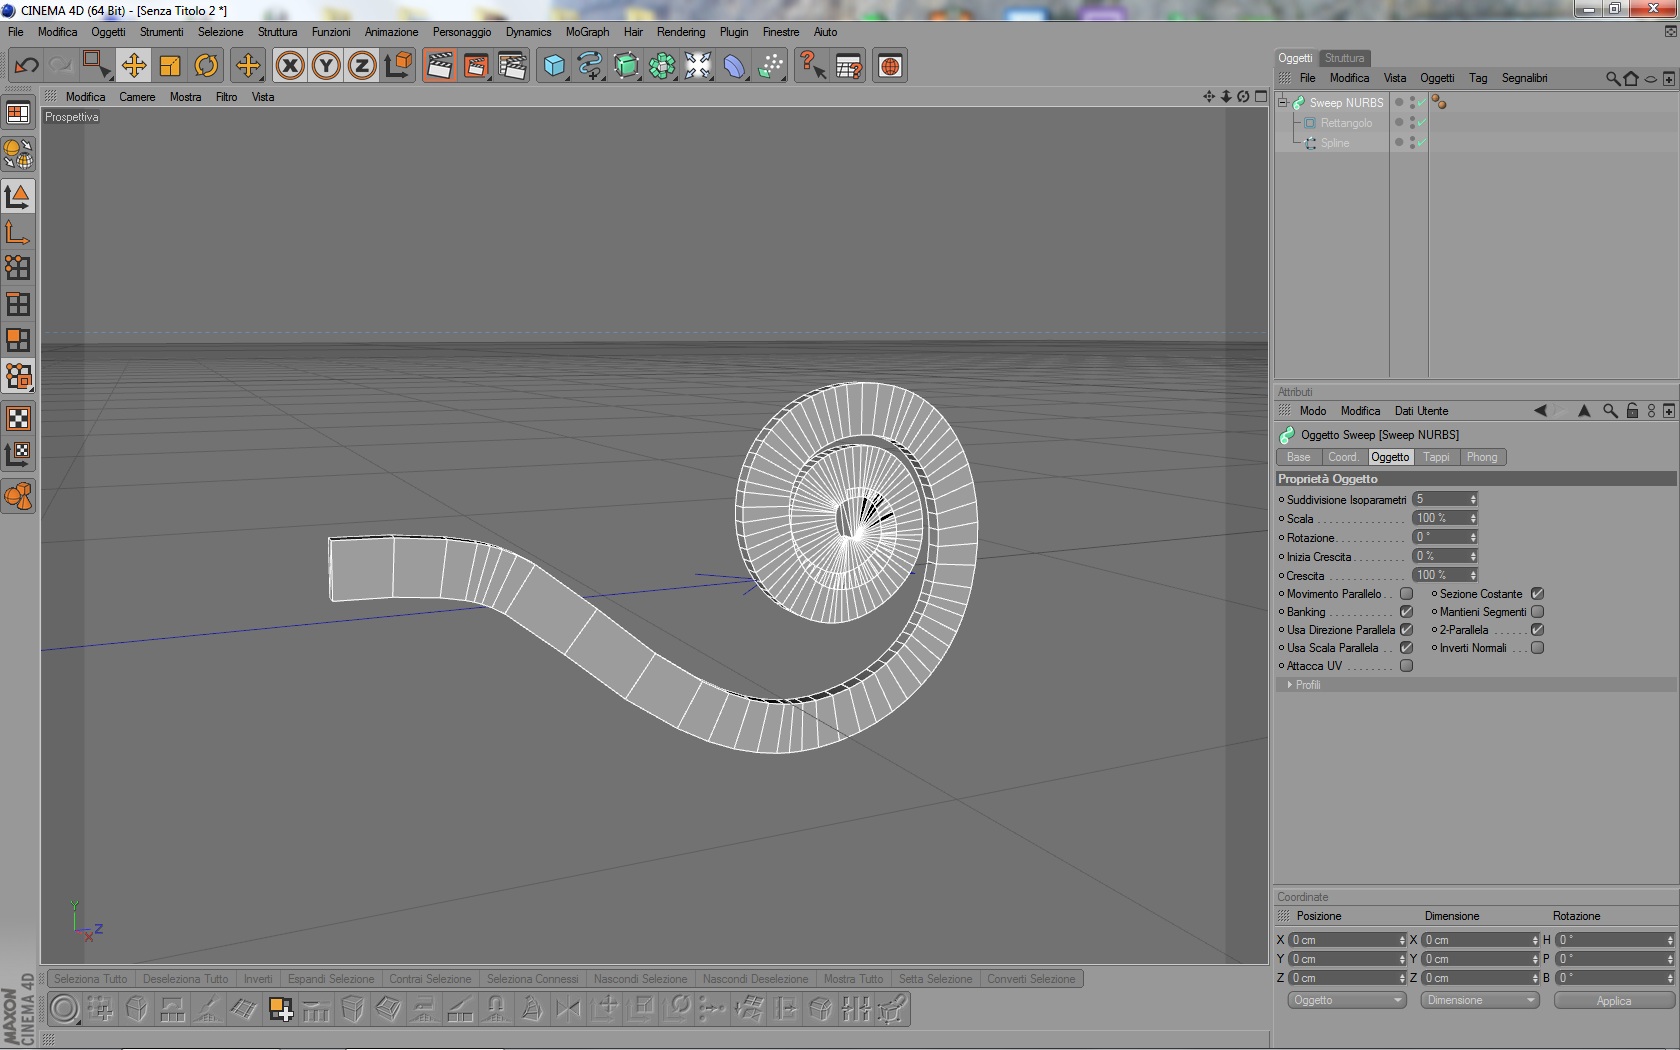
Task: Select the Rotate tool
Action: (x=206, y=66)
